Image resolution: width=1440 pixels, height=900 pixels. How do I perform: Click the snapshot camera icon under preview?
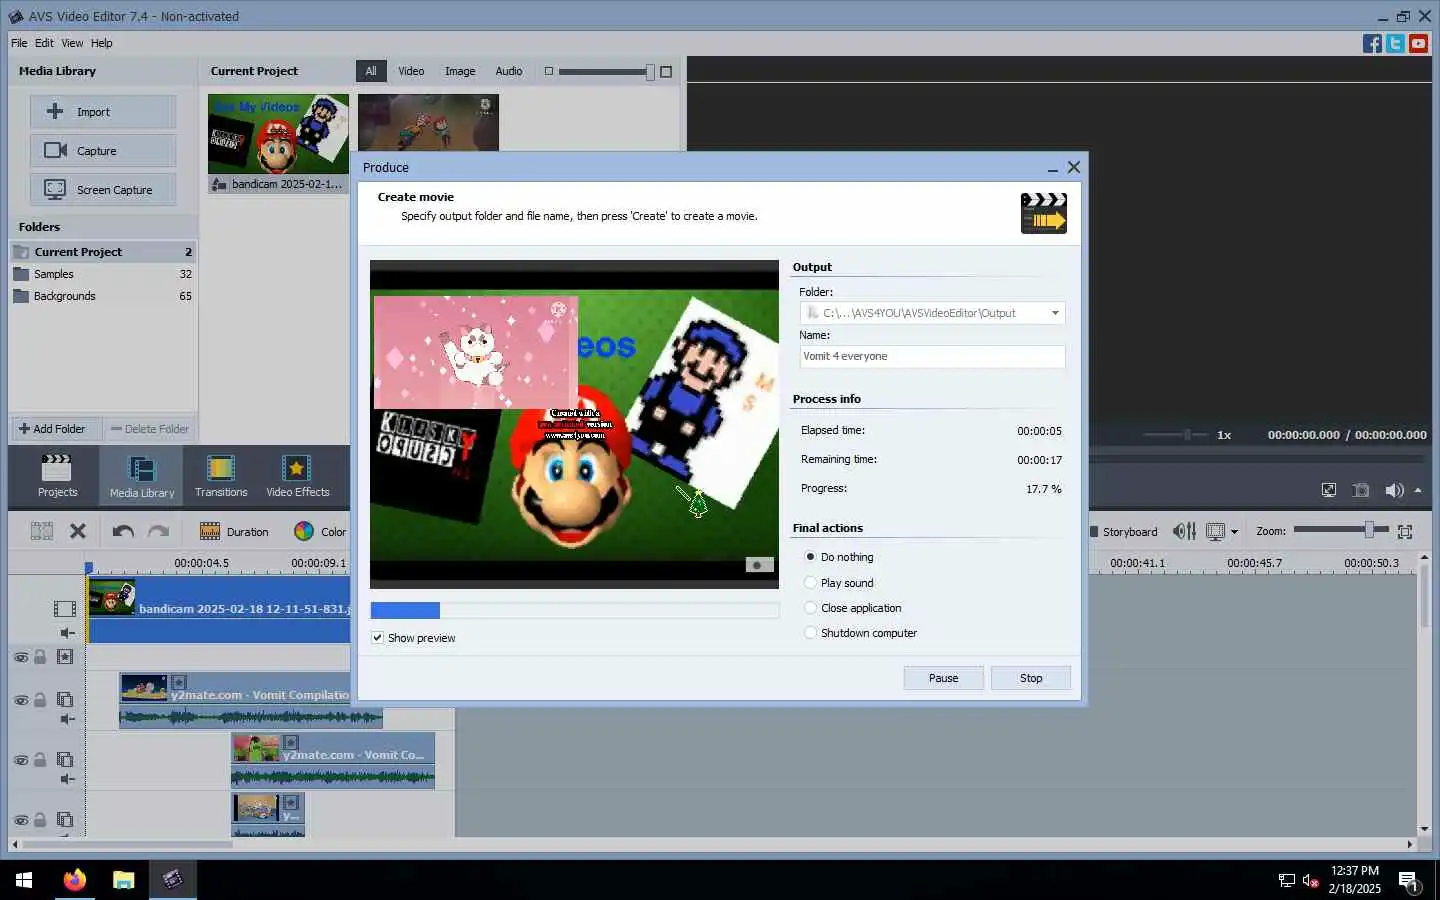pos(1361,490)
